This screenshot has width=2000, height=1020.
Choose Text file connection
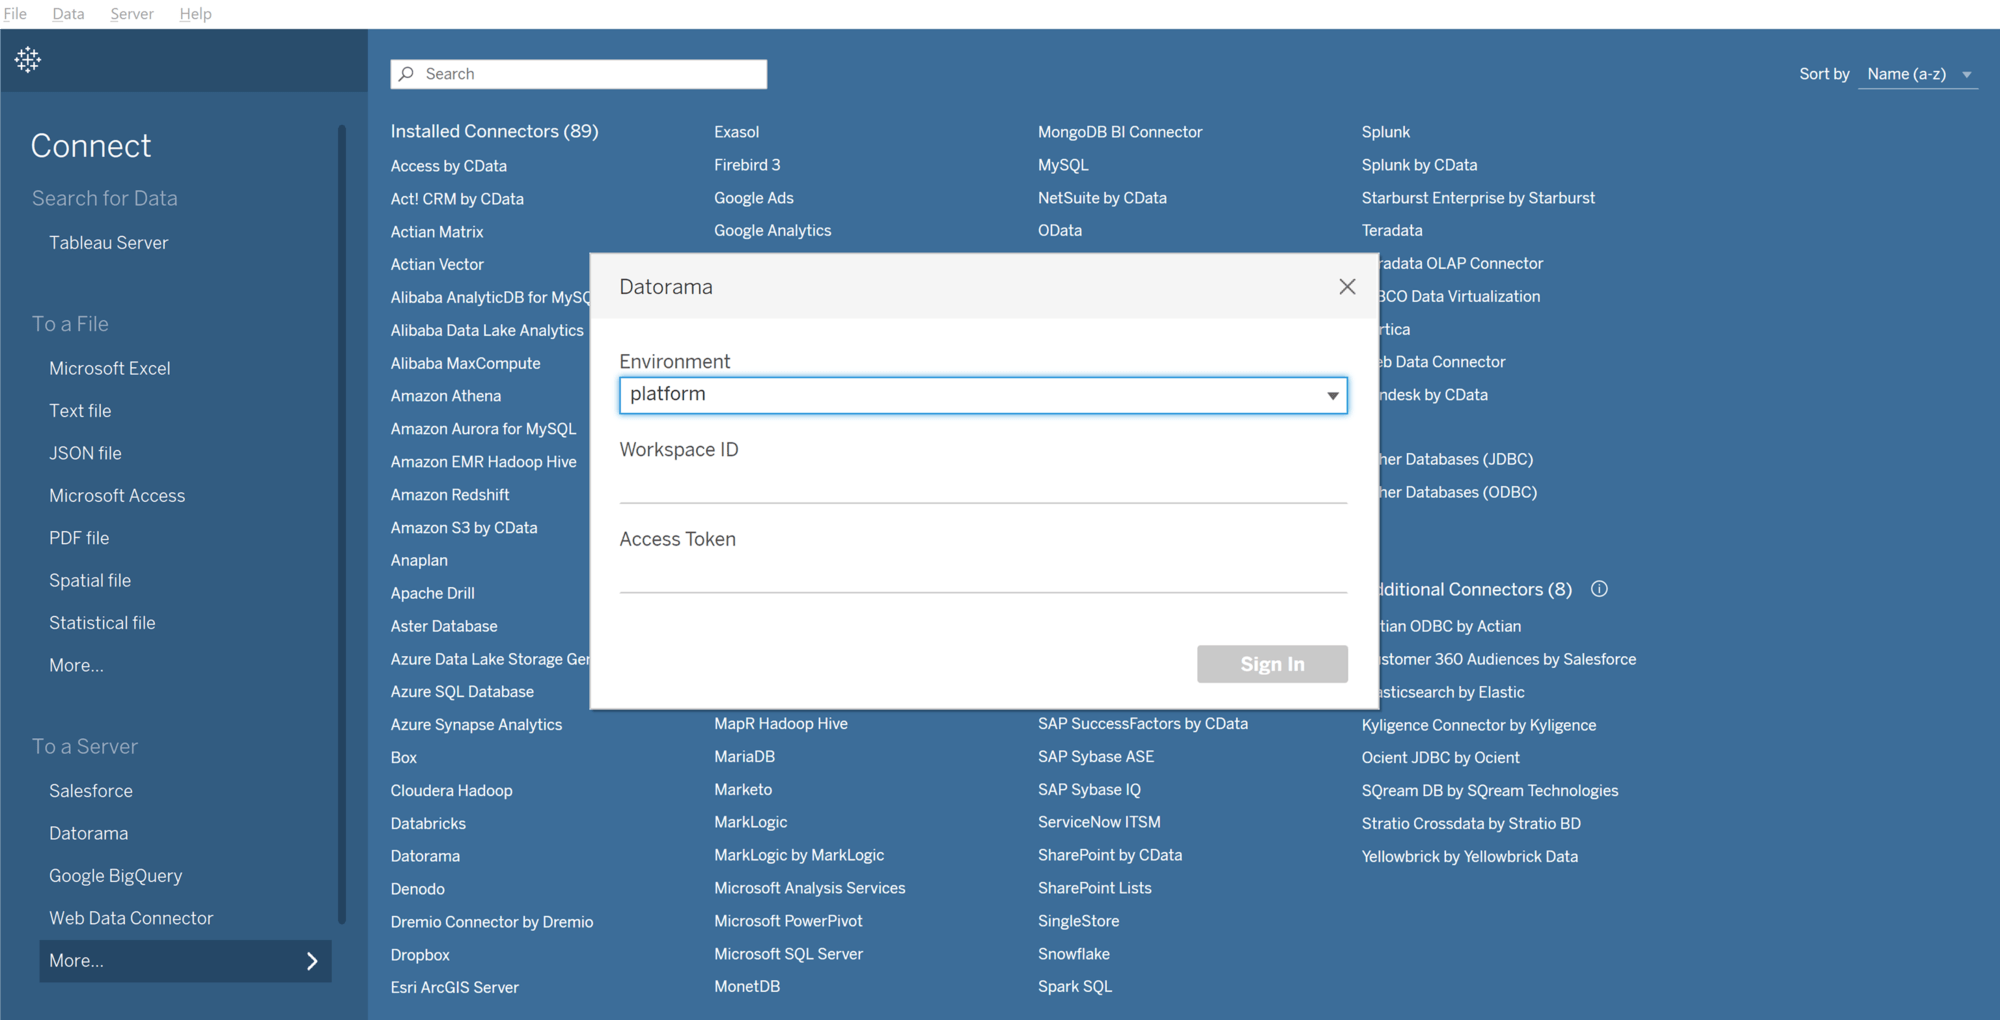click(80, 411)
